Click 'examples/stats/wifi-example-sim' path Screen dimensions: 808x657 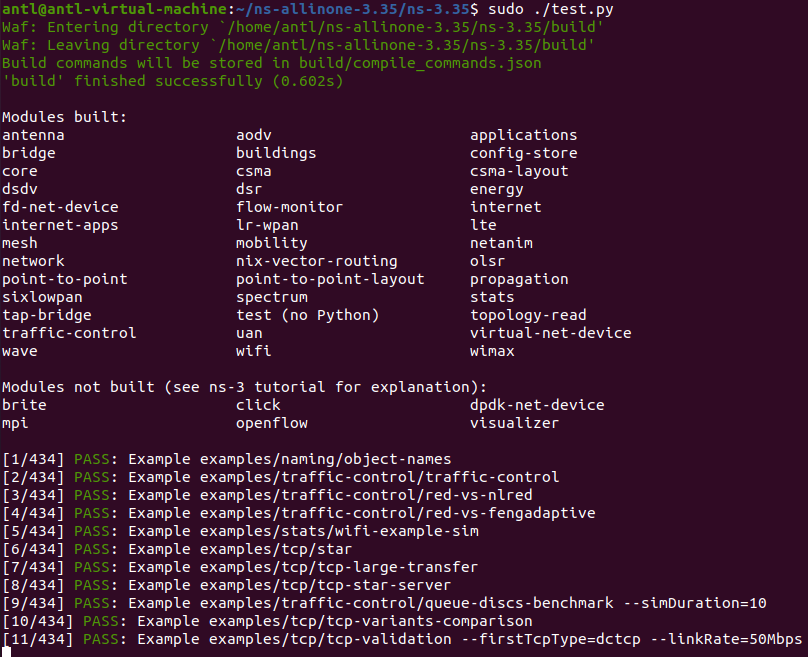[x=339, y=531]
